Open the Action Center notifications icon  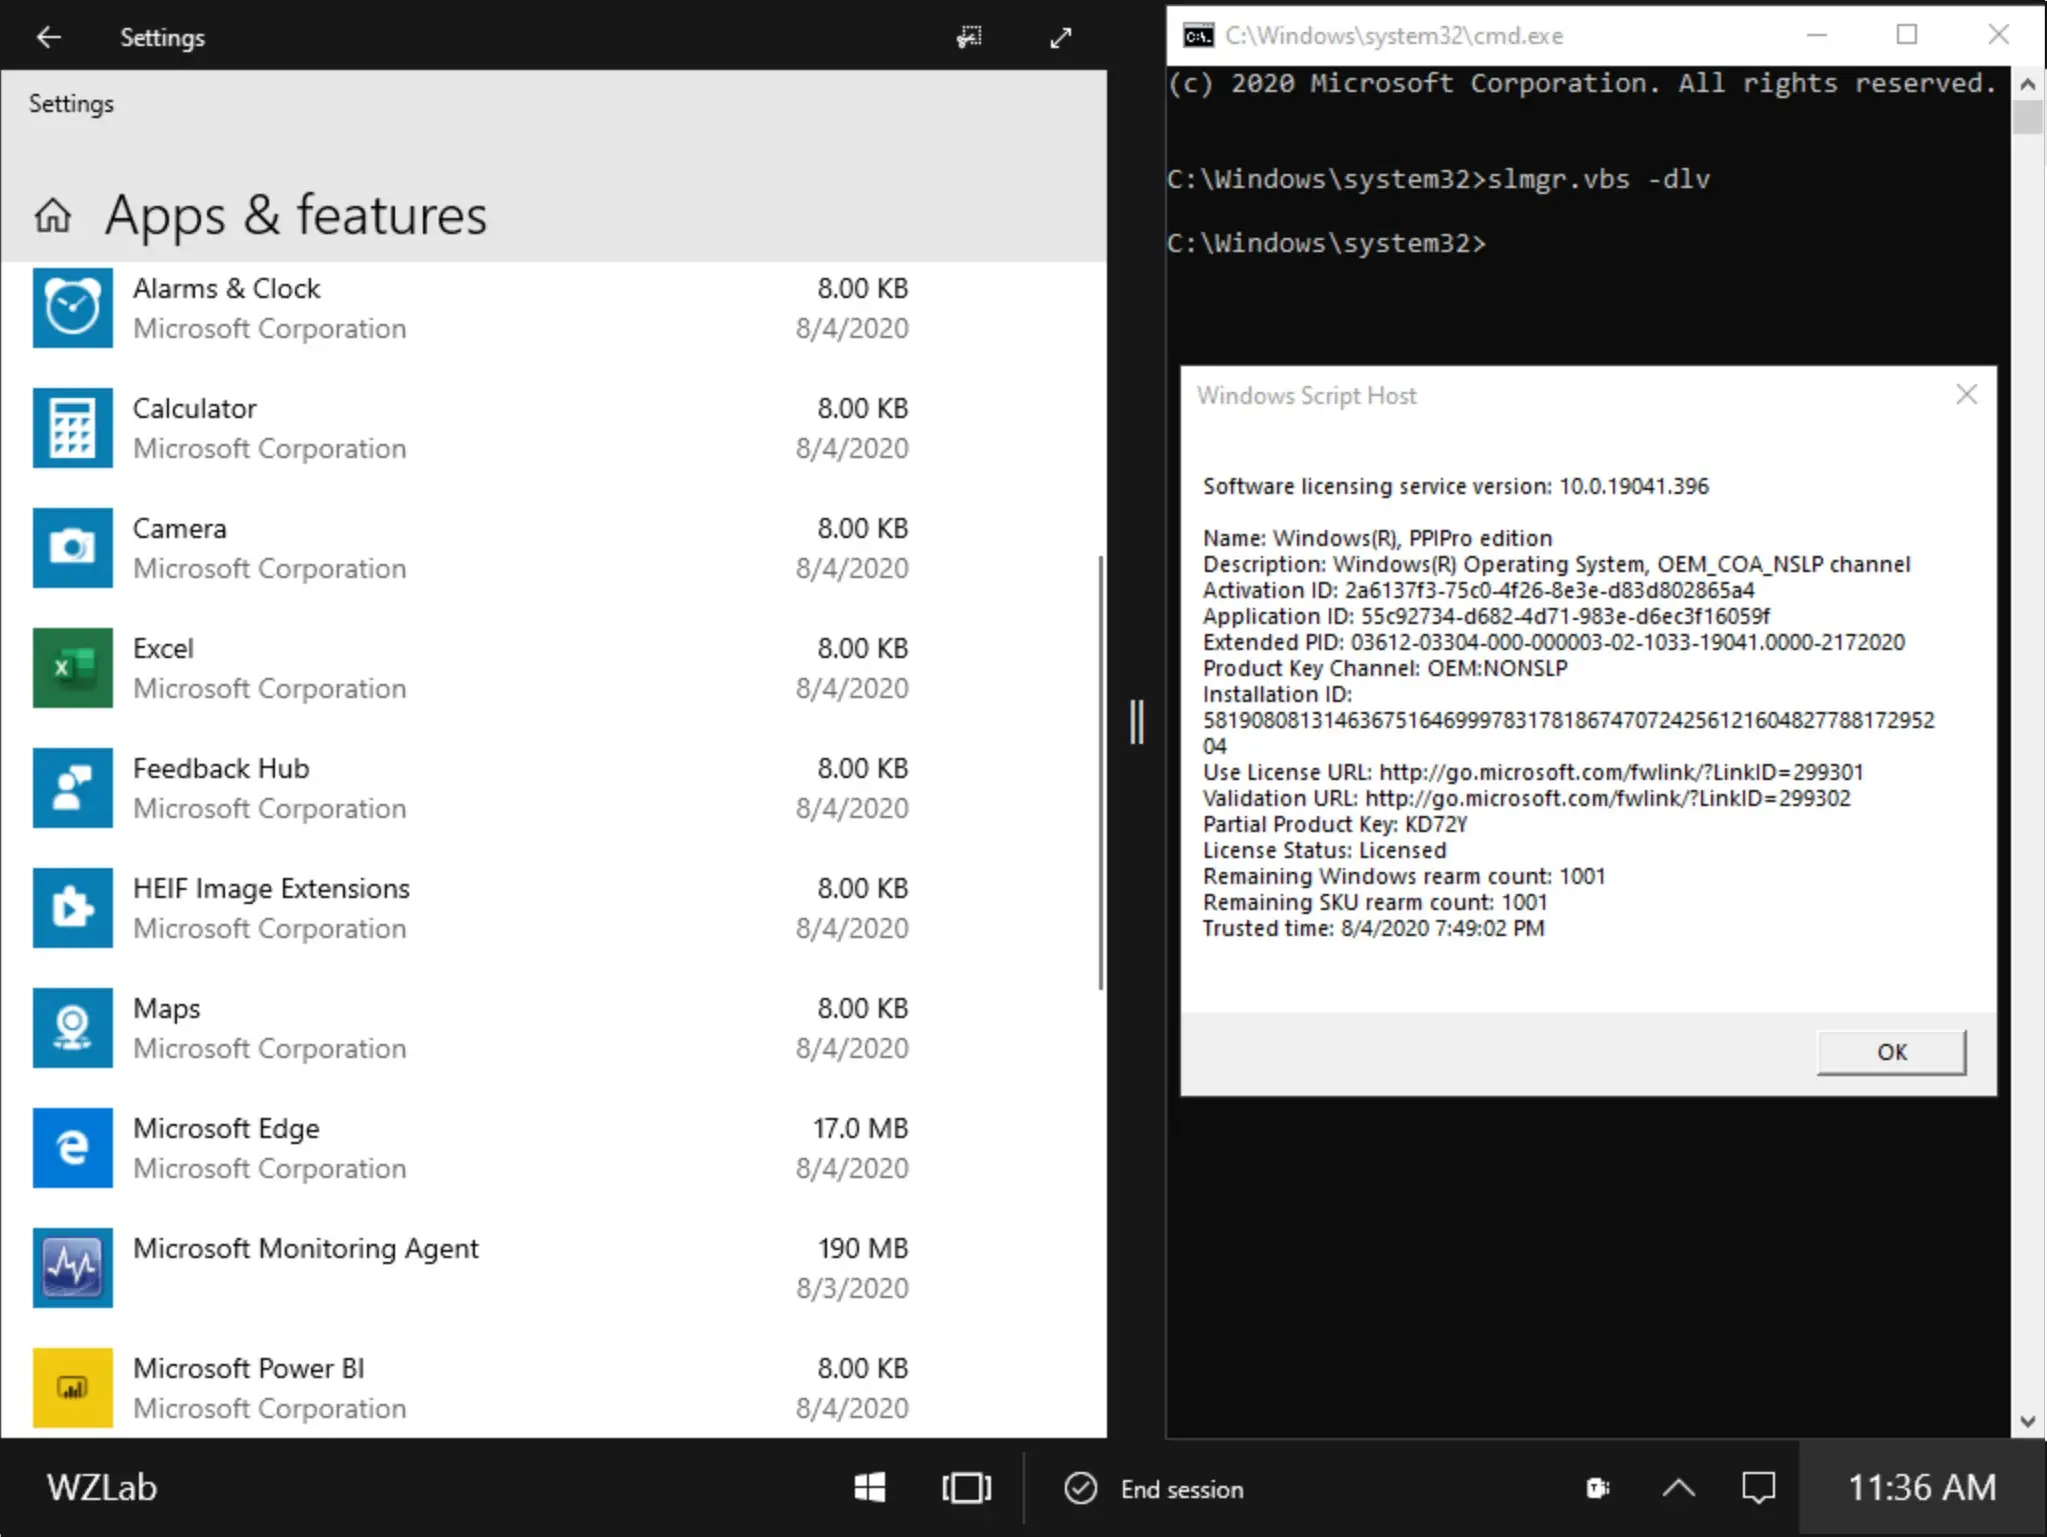(x=1758, y=1488)
